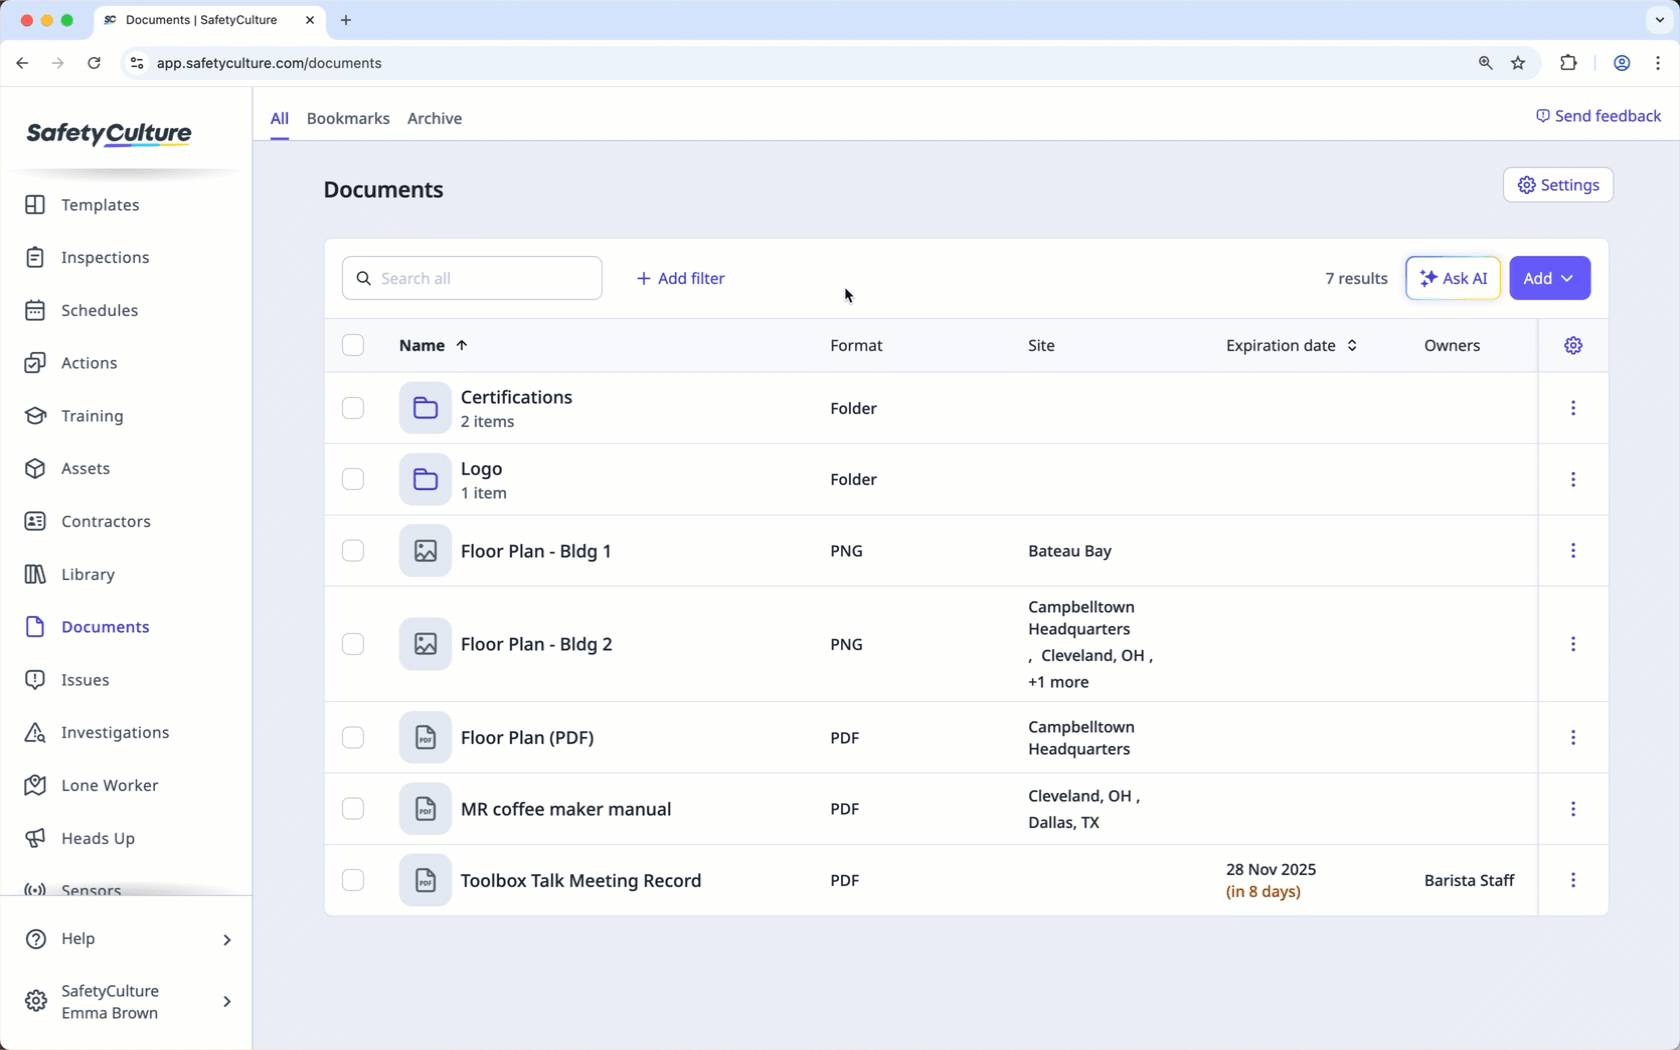Click Toolbox Talk Meeting Record file icon

(425, 880)
